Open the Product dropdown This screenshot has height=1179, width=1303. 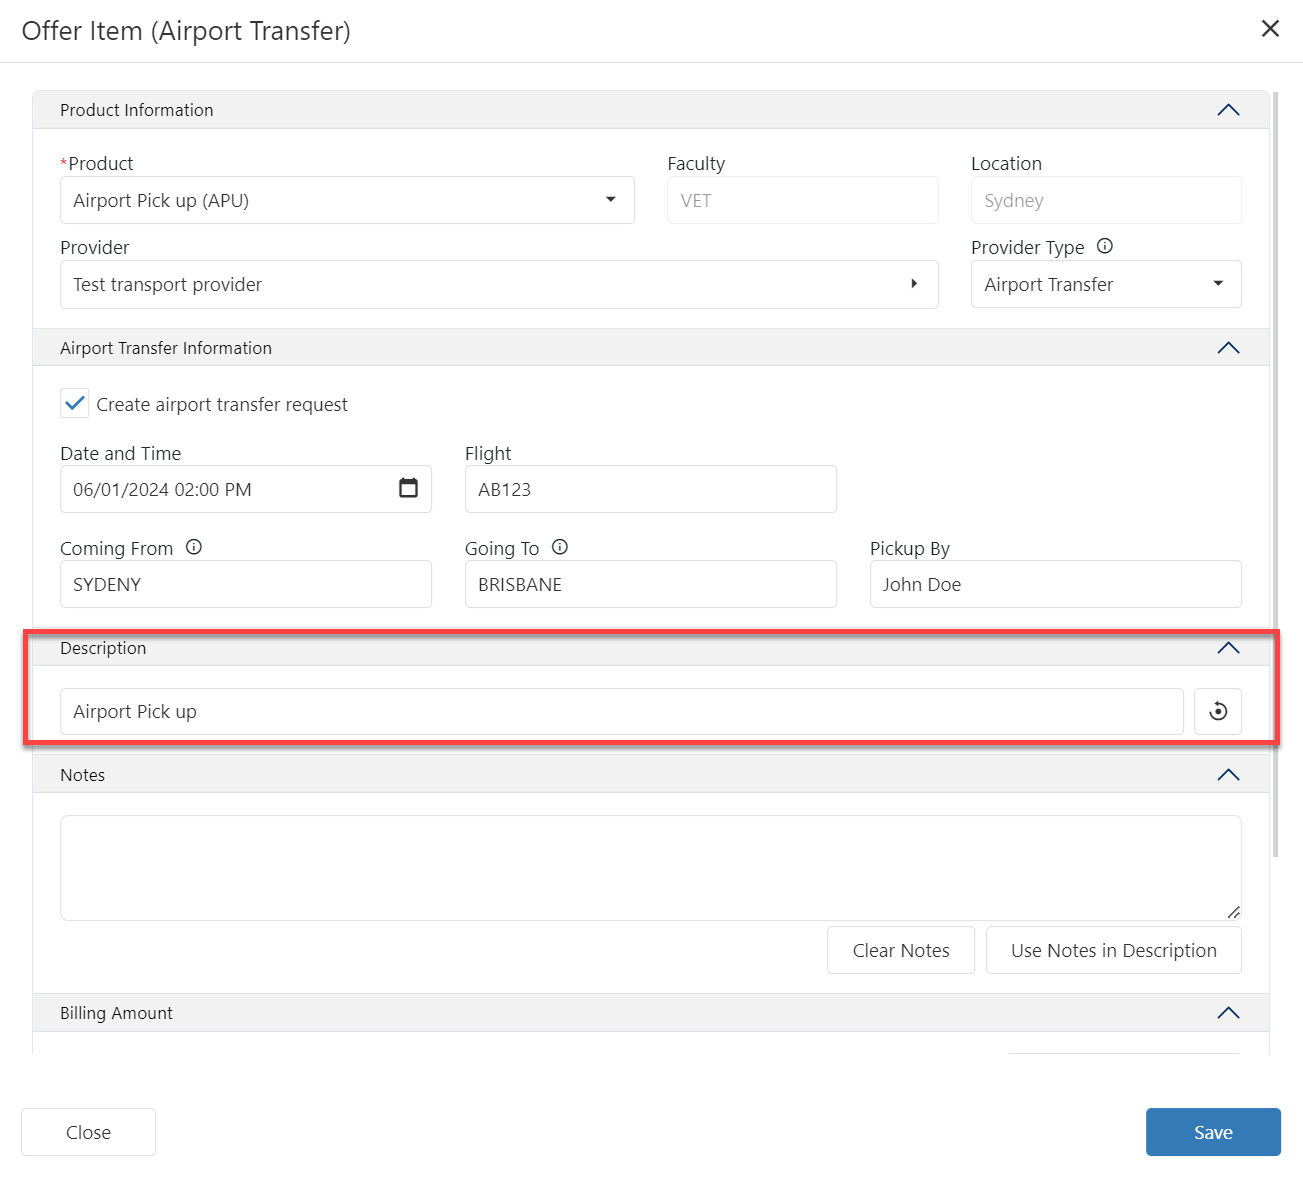(x=610, y=200)
